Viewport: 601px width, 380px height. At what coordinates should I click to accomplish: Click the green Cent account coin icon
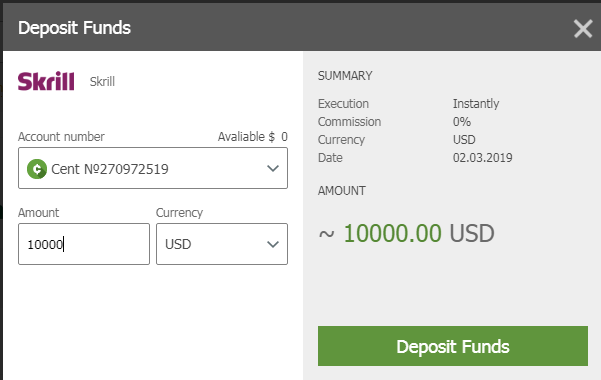coord(37,169)
